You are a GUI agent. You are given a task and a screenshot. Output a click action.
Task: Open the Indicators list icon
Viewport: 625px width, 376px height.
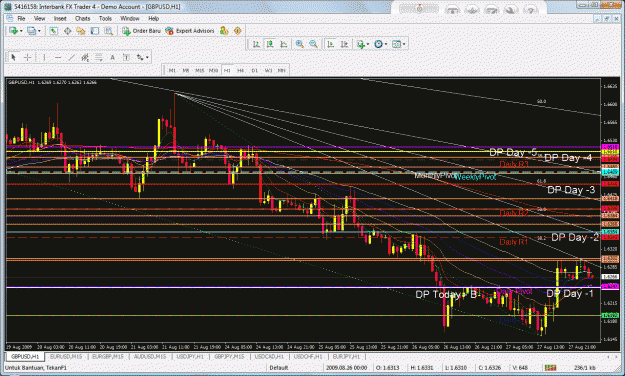click(x=361, y=44)
